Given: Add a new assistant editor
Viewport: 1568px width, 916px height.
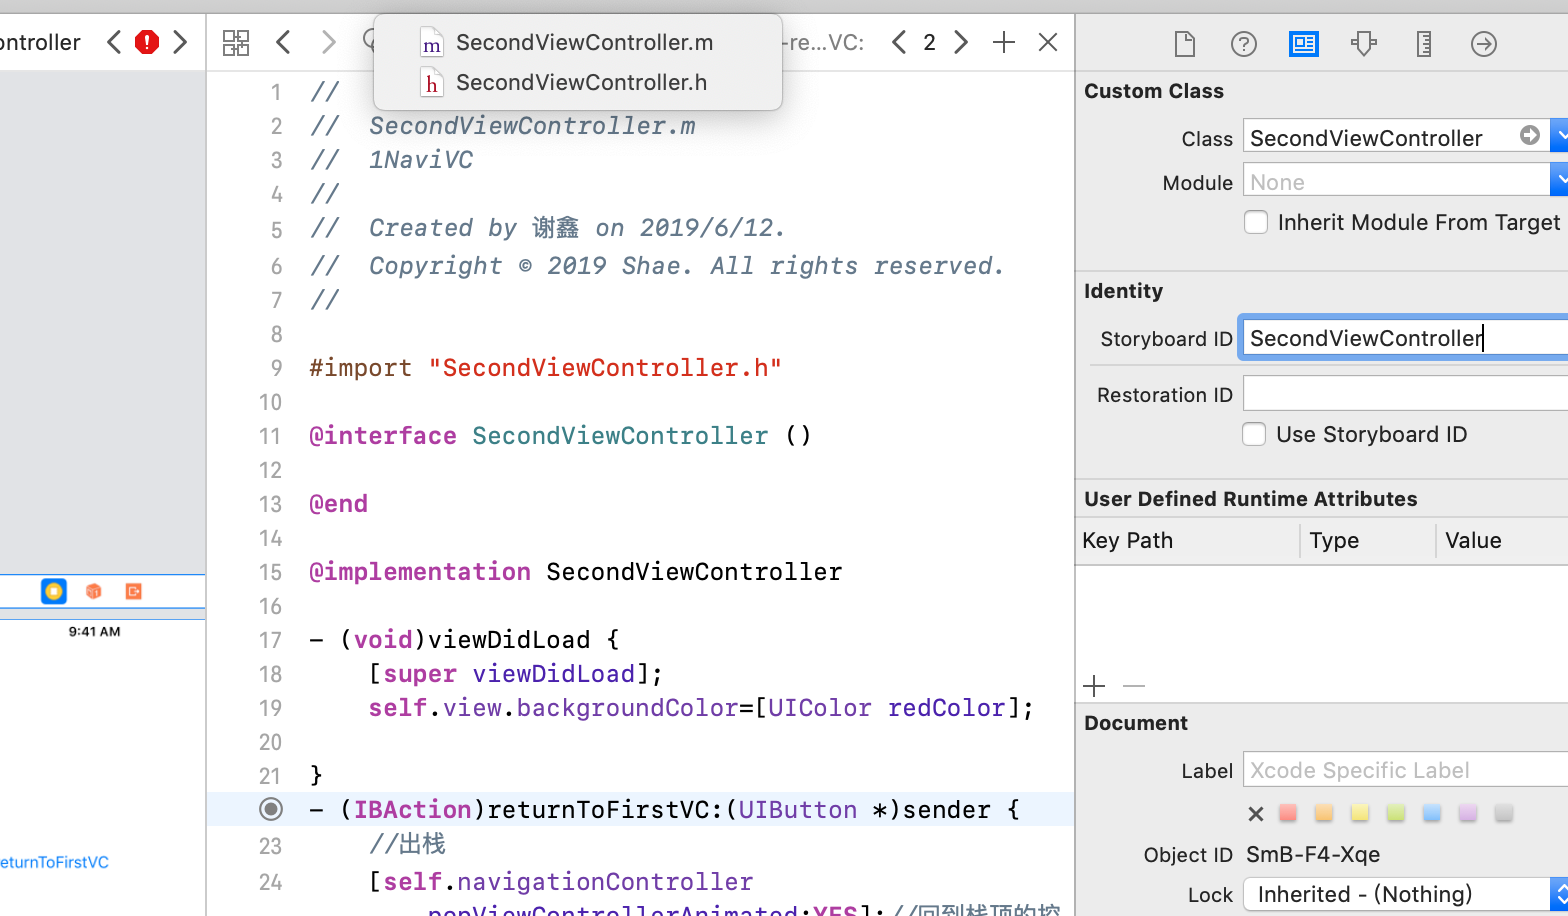Looking at the screenshot, I should (1004, 42).
